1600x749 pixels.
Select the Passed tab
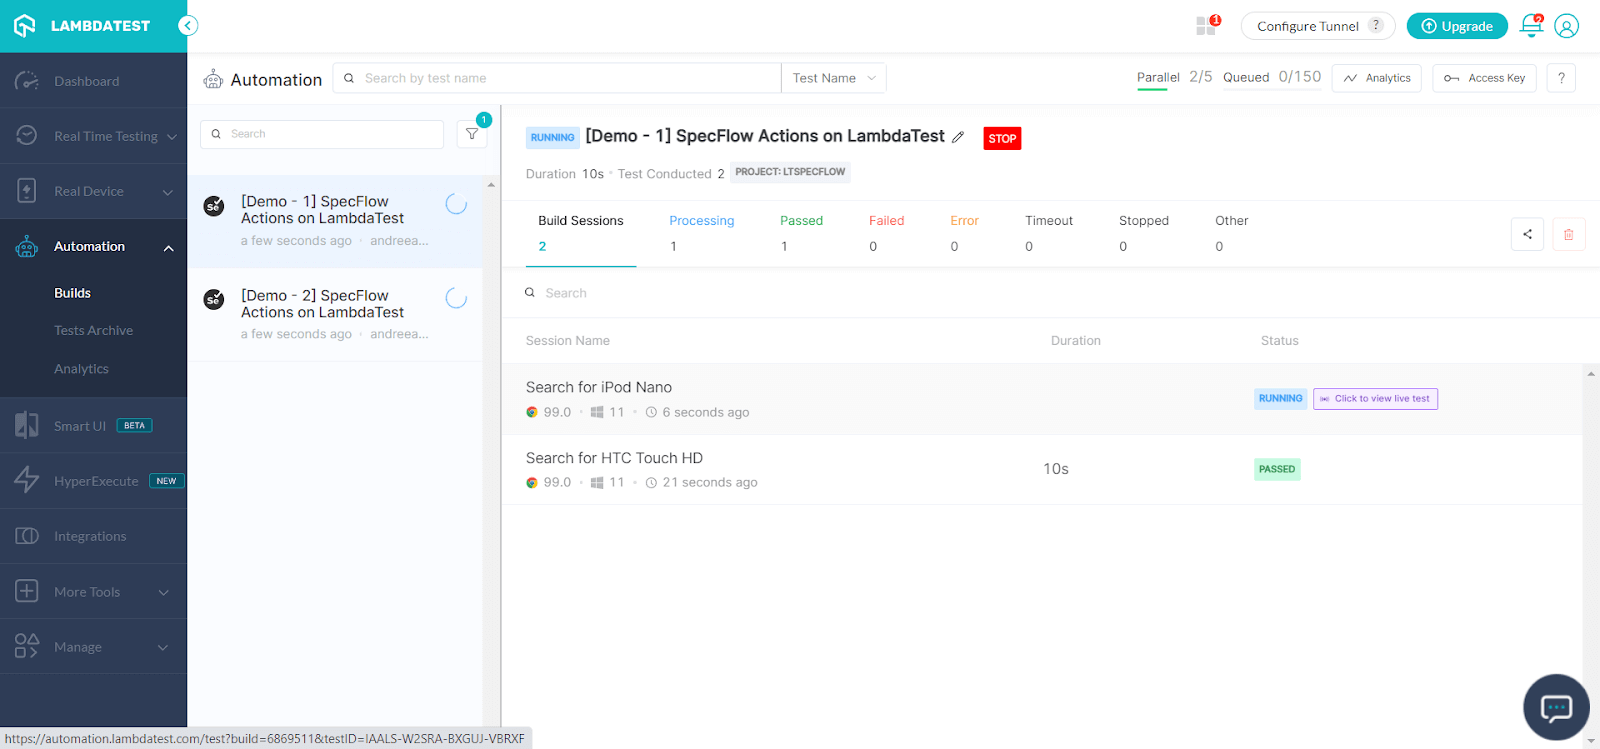pos(801,233)
